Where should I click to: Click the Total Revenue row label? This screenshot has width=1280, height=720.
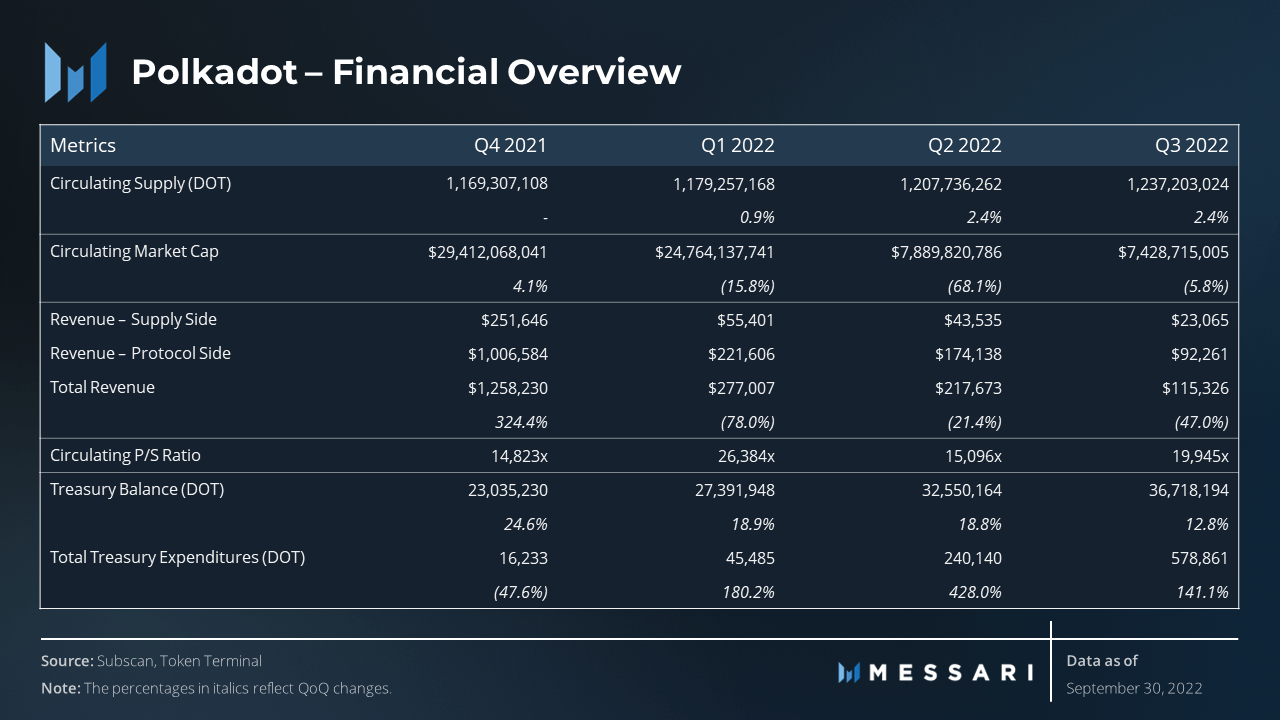102,387
